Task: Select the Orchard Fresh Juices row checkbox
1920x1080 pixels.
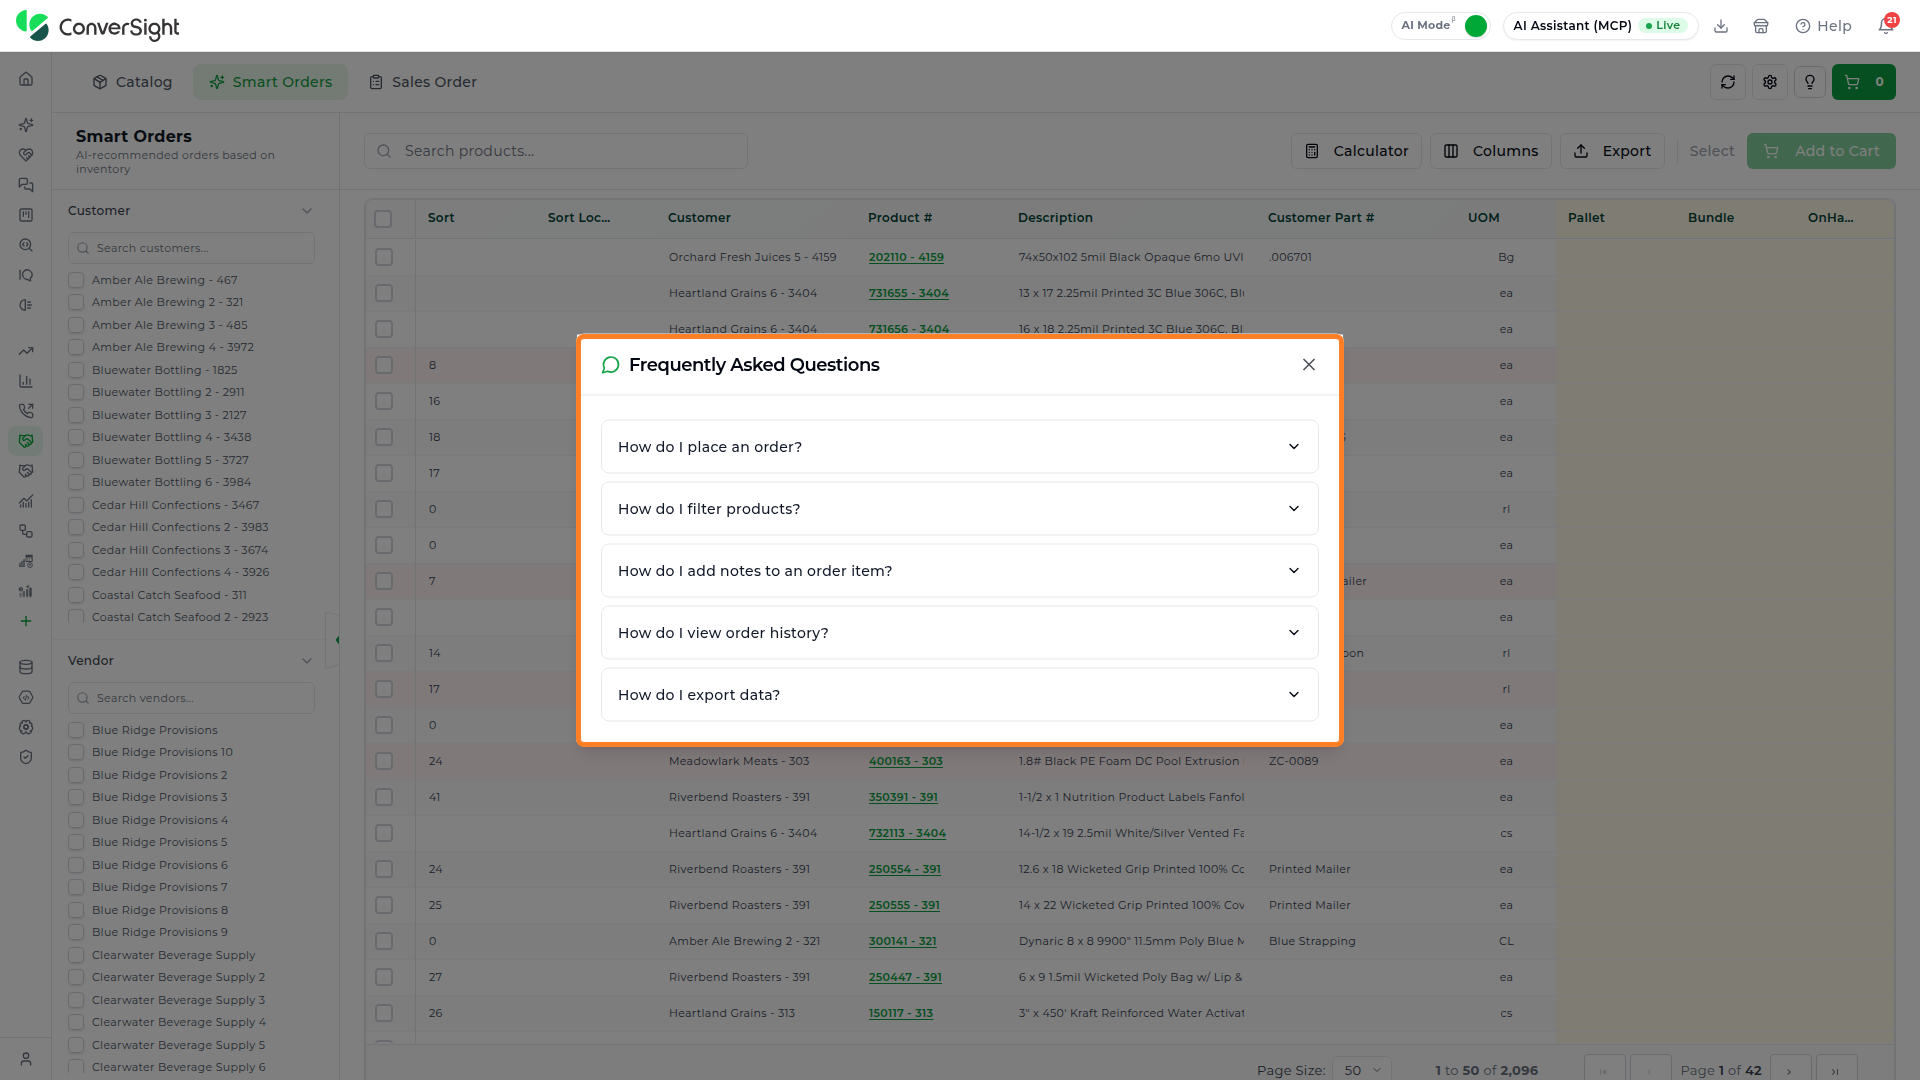Action: pos(384,257)
